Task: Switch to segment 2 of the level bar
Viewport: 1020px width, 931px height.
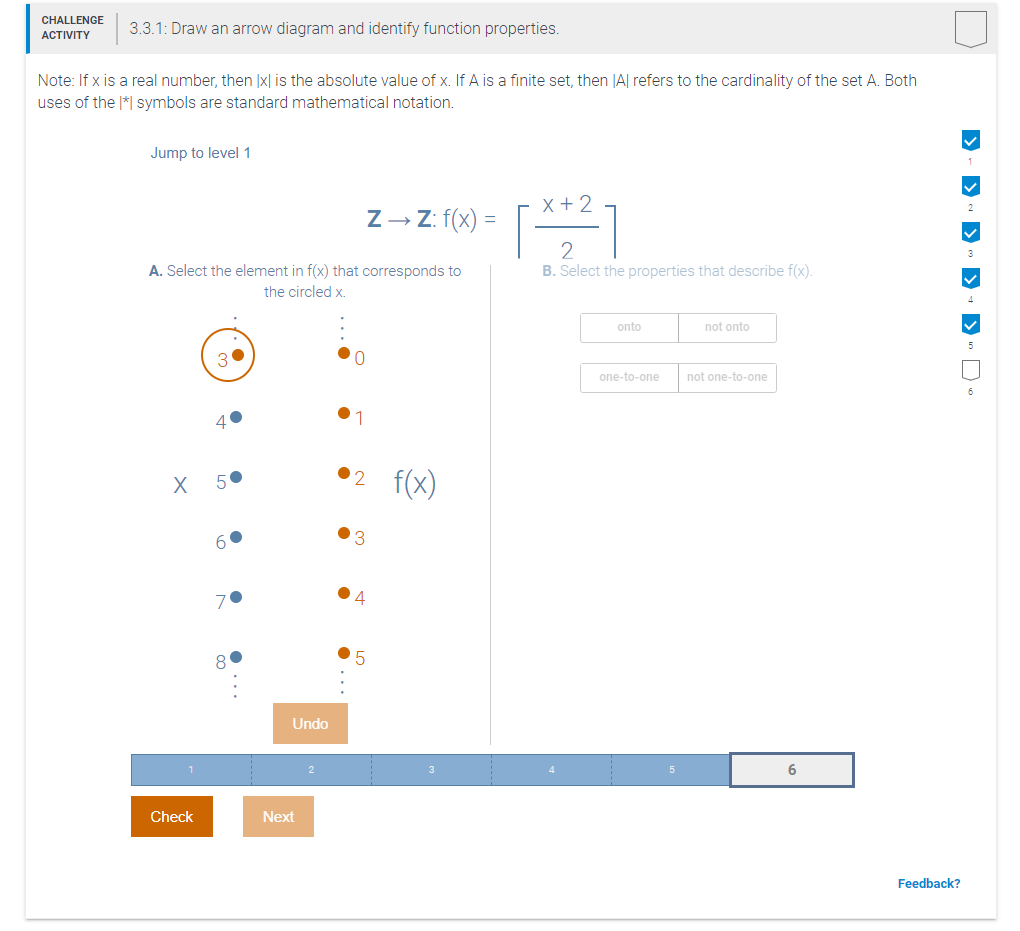Action: 311,769
